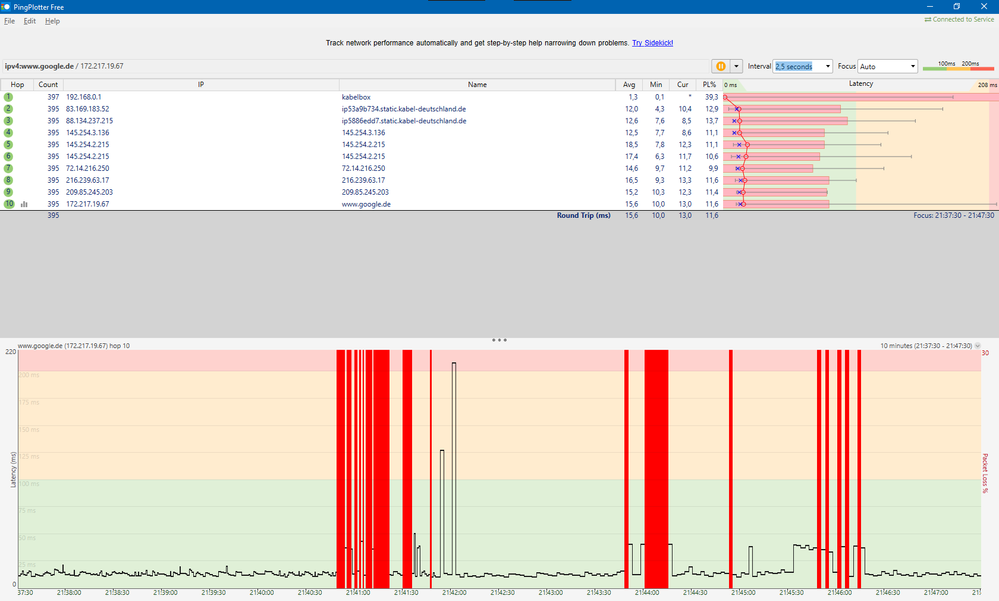Restore down the PingPlotter window

coord(956,6)
